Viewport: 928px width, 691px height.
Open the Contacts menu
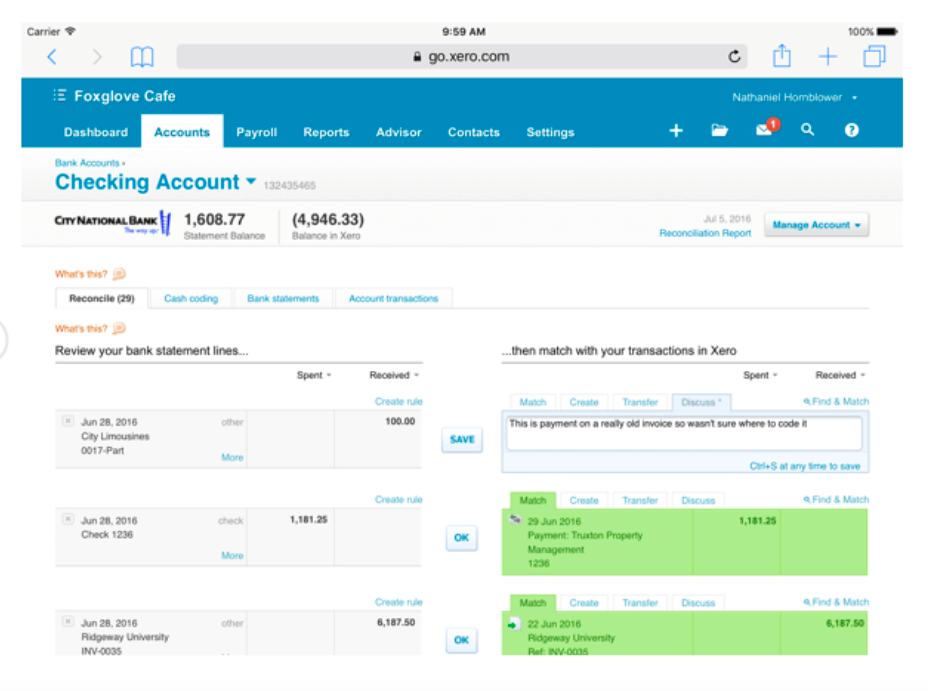pyautogui.click(x=473, y=133)
